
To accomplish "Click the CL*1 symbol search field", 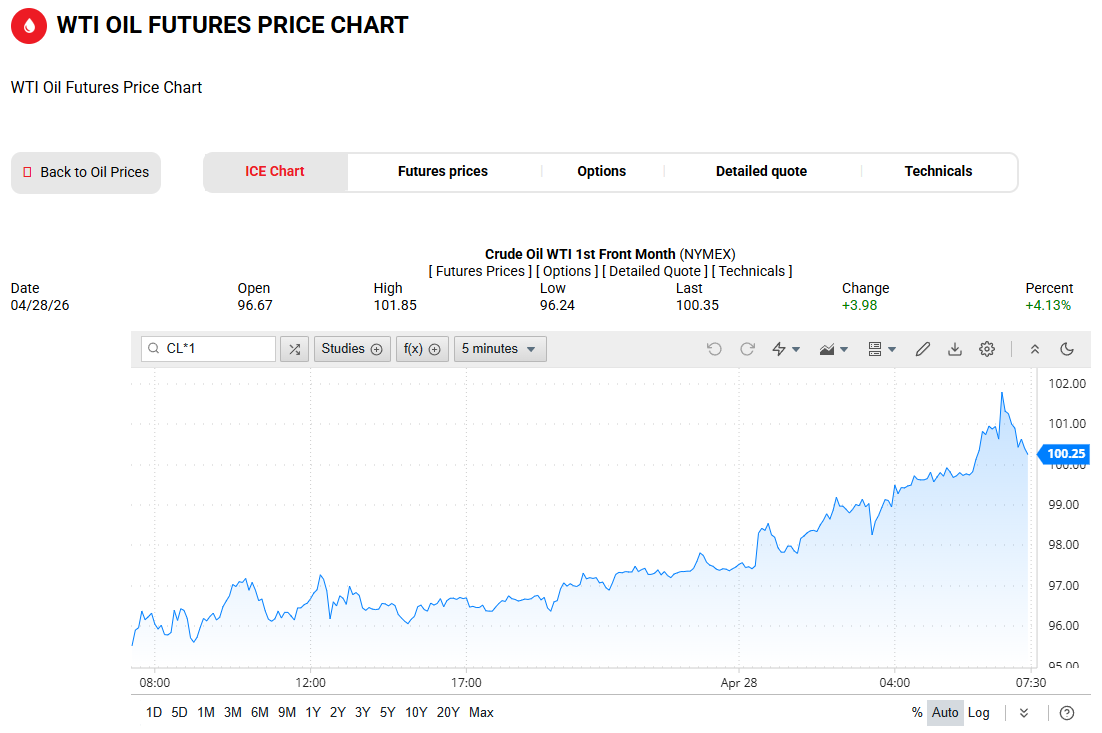I will point(217,349).
